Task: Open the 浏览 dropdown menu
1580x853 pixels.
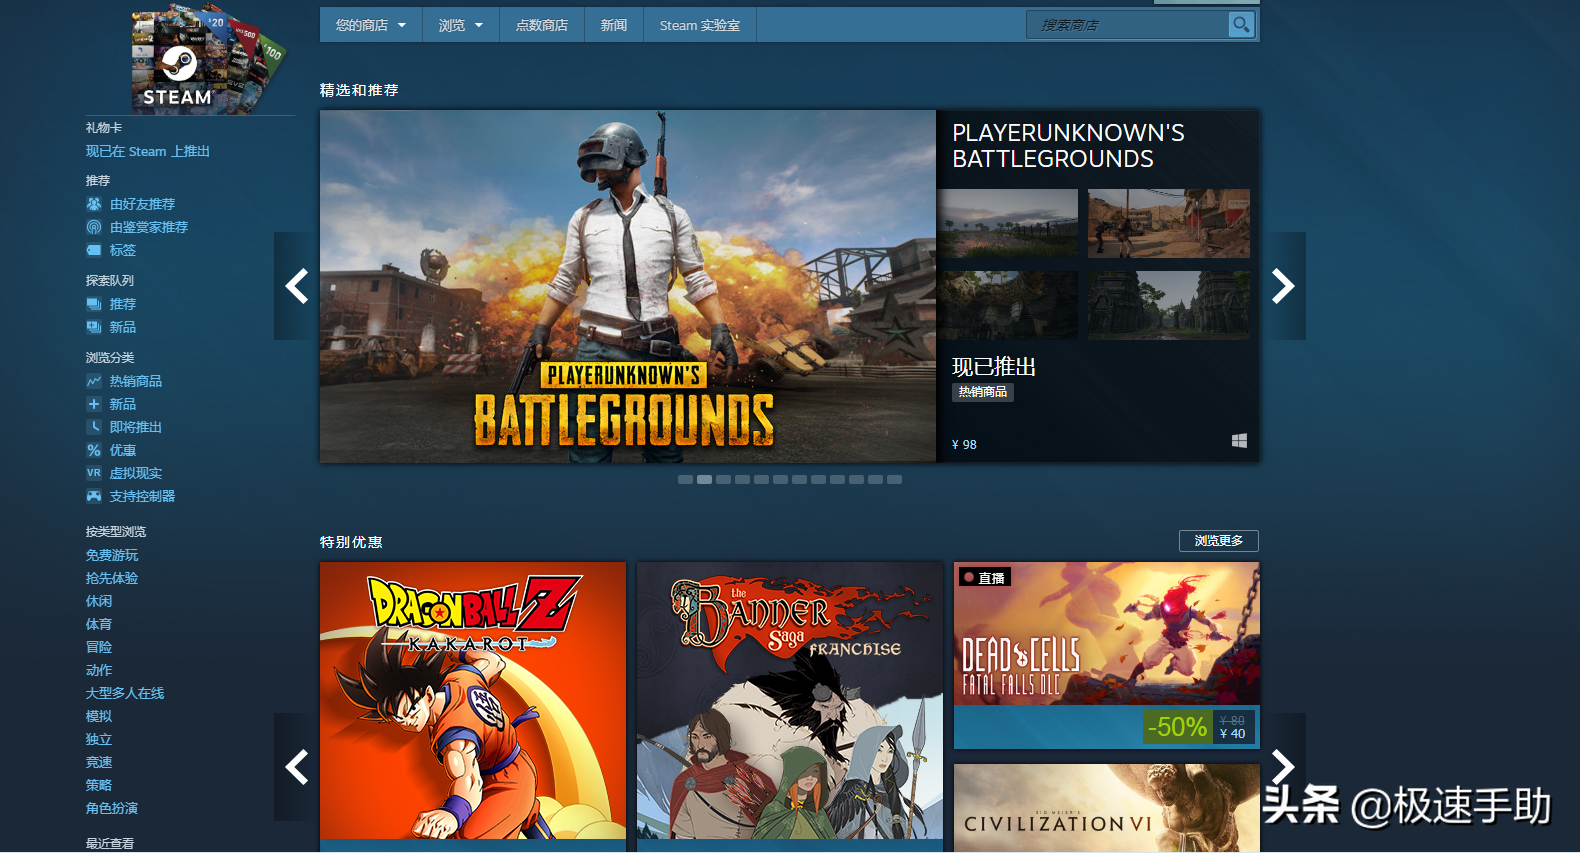Action: click(x=460, y=25)
